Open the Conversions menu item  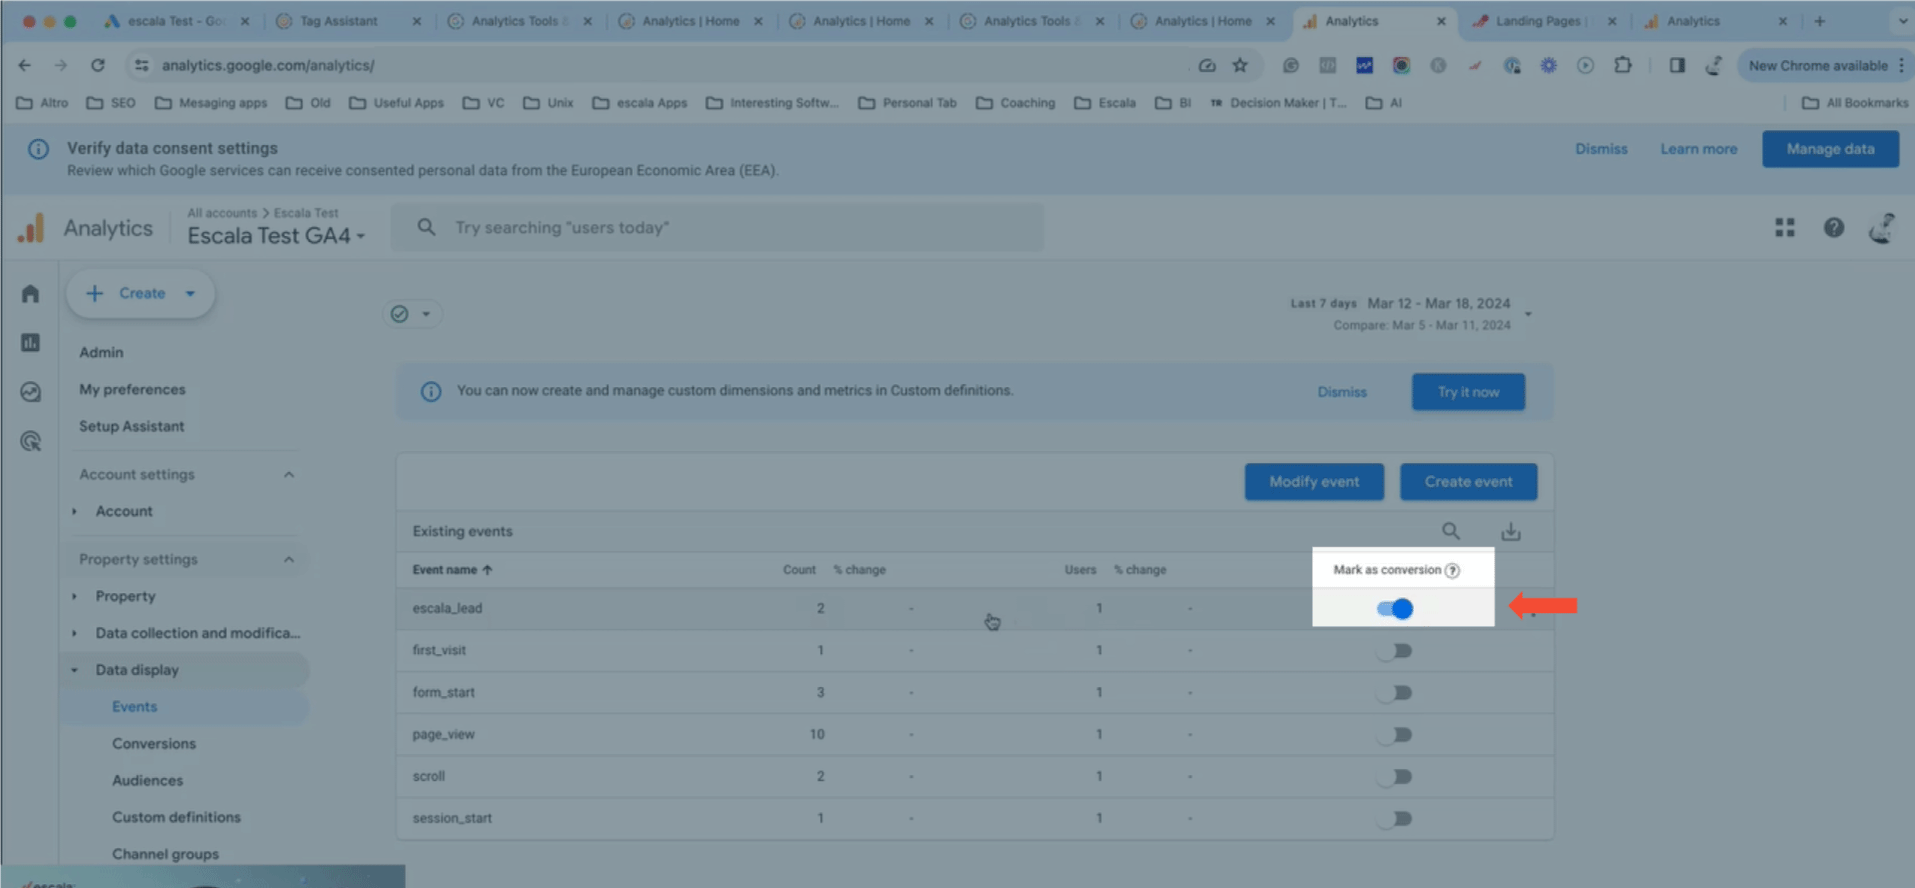pos(154,744)
